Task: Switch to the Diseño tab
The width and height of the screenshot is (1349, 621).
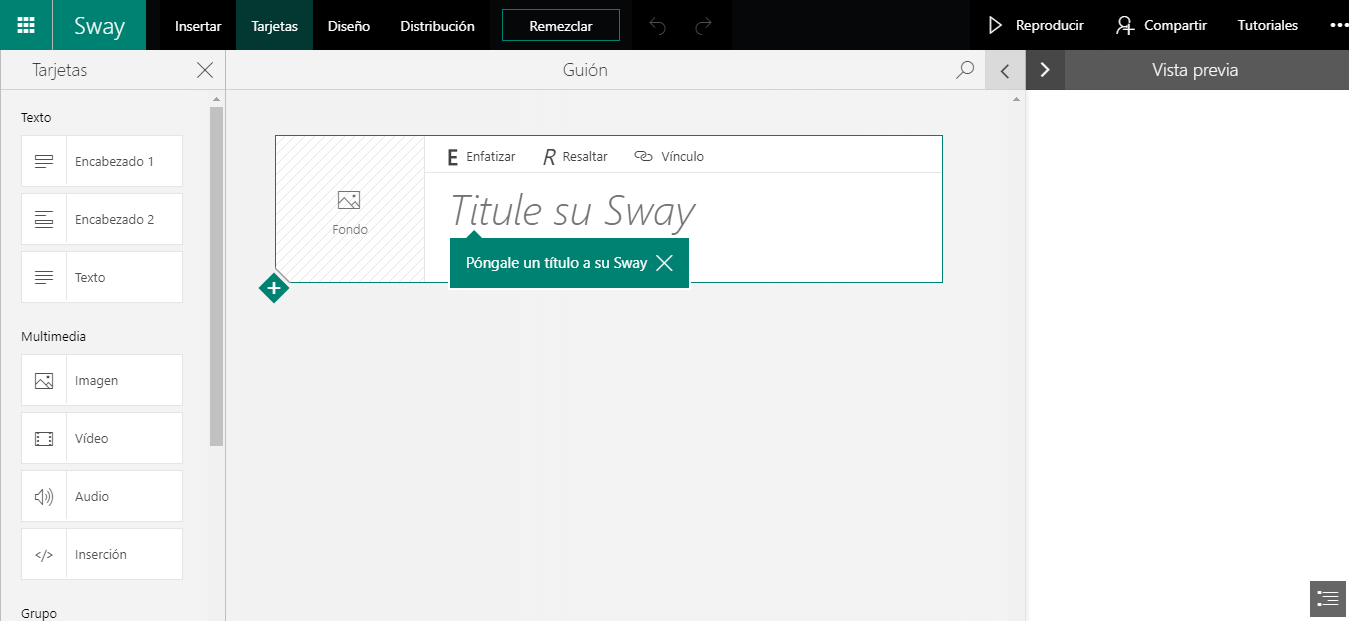Action: (x=349, y=26)
